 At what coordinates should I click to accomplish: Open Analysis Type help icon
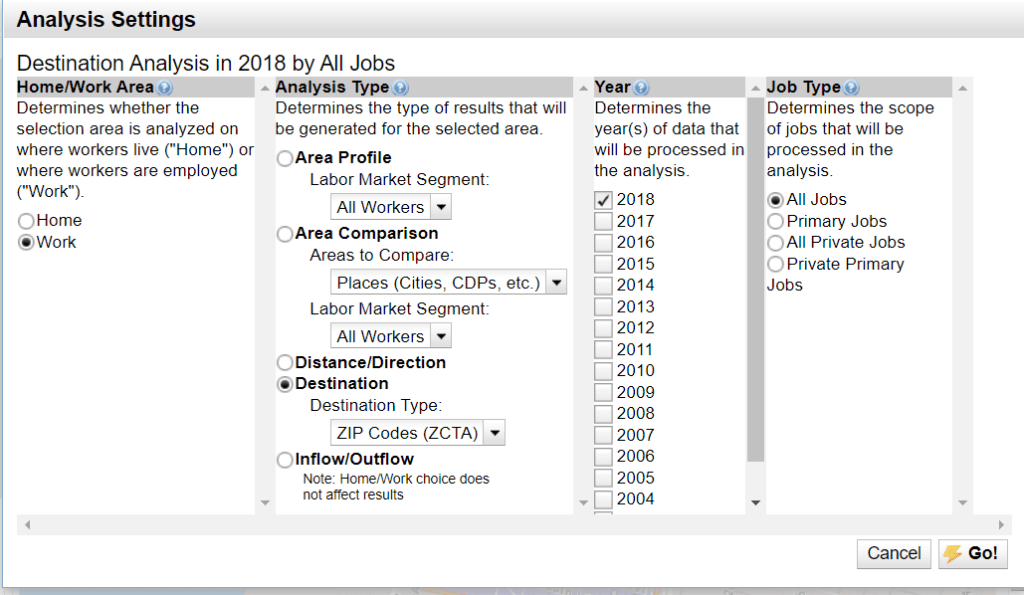coord(401,88)
